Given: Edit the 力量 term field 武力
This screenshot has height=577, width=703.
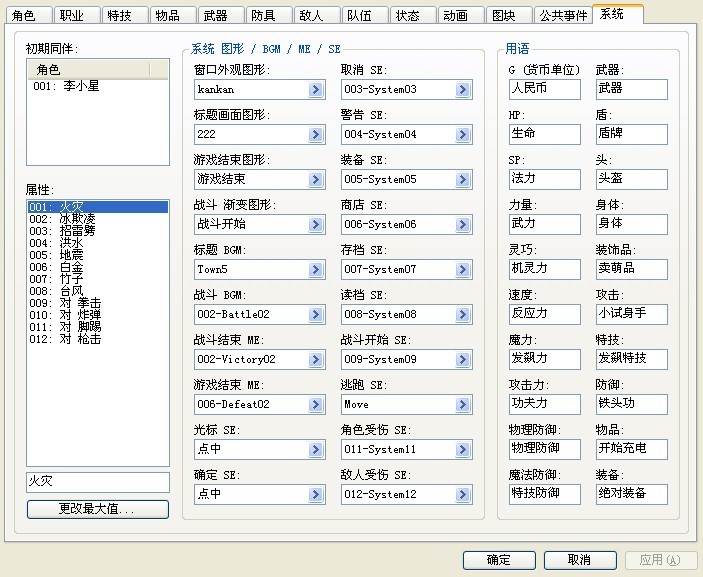Looking at the screenshot, I should tap(544, 224).
